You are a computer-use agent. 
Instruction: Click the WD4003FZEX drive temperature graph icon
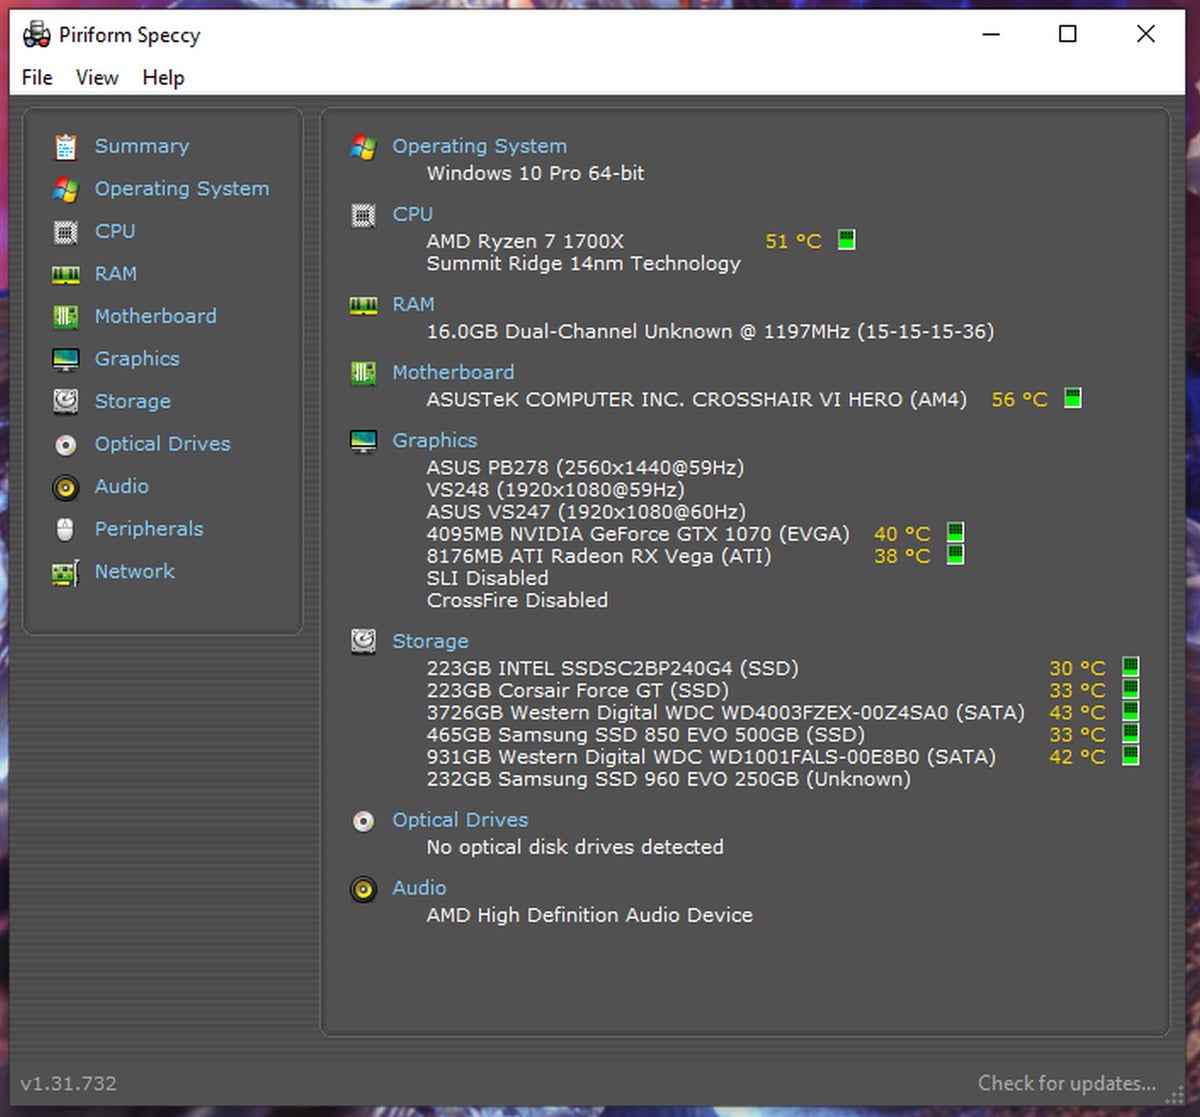[x=1130, y=711]
